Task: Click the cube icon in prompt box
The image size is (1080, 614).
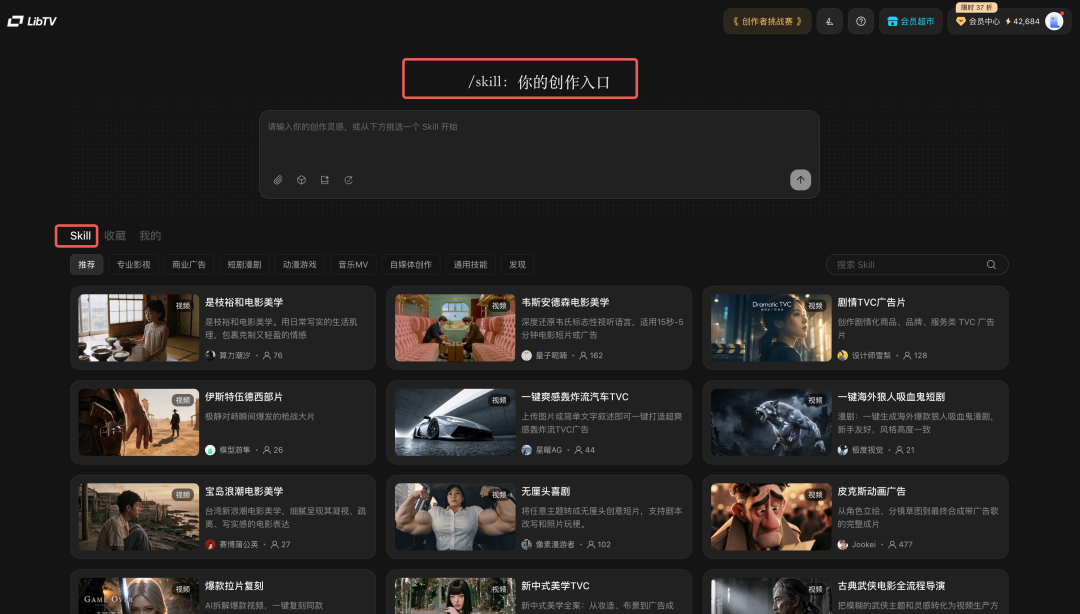Action: click(301, 180)
